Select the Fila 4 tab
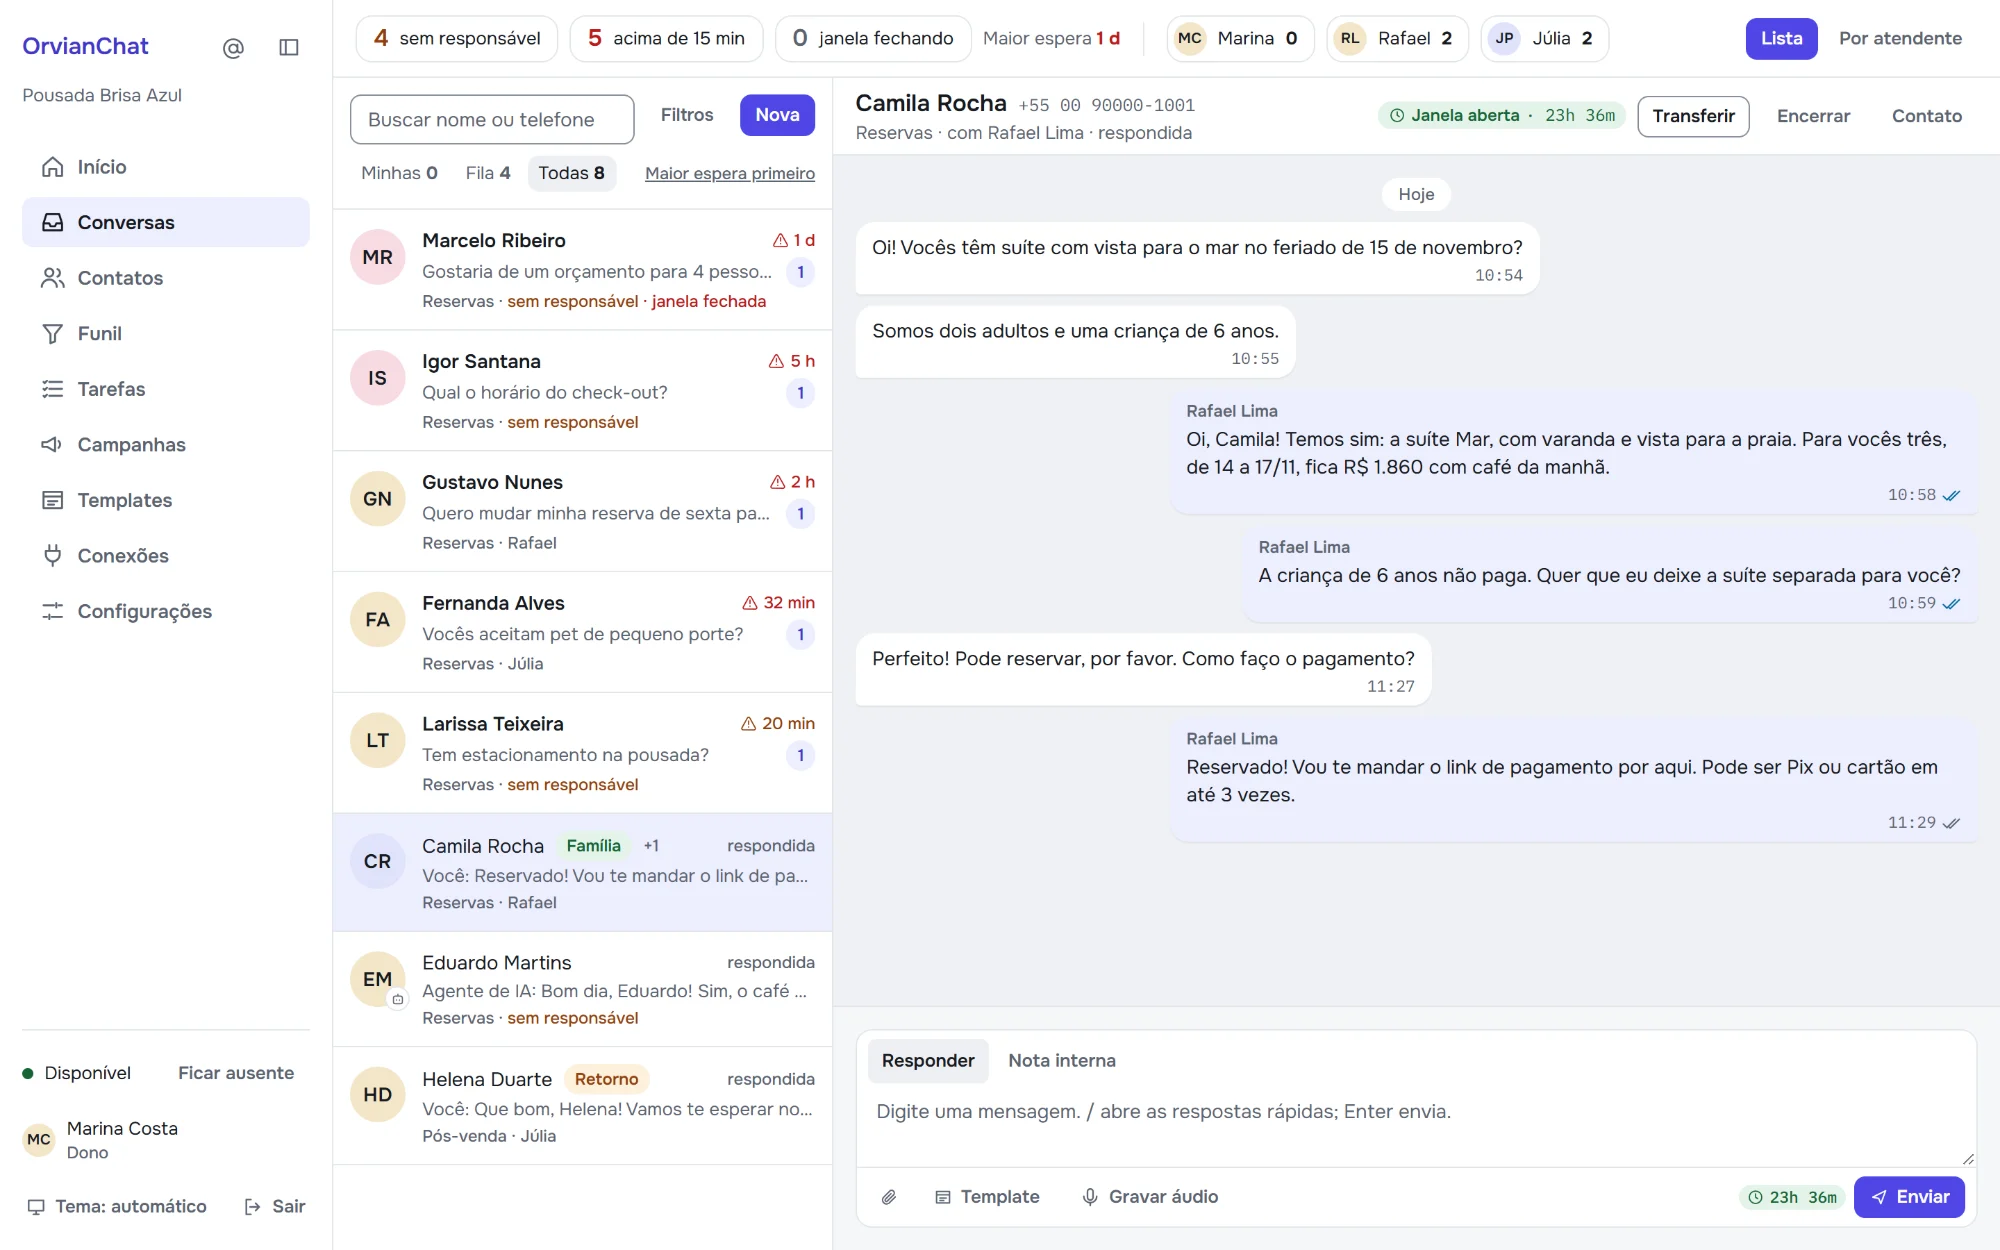 488,173
